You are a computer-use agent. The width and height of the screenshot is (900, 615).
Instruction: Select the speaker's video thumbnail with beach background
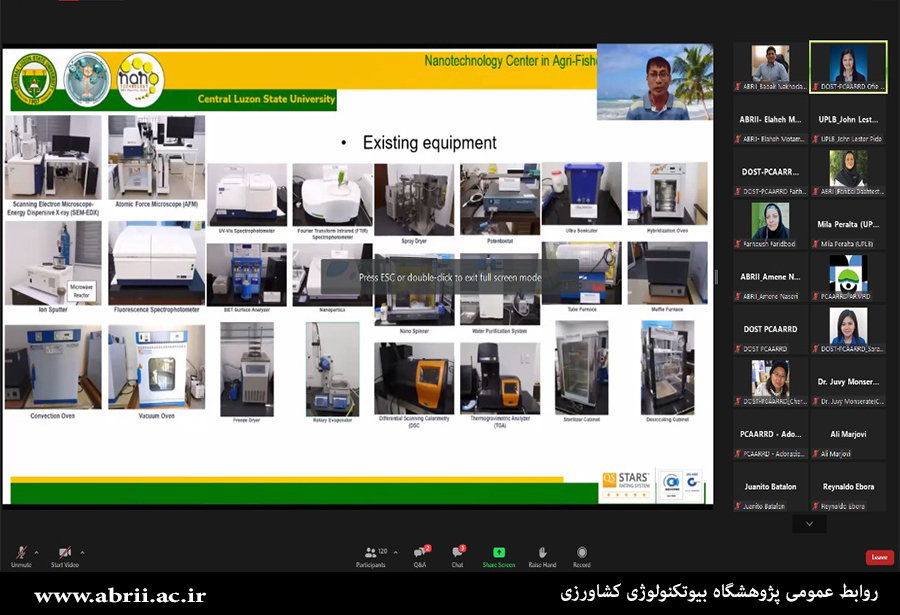[655, 82]
